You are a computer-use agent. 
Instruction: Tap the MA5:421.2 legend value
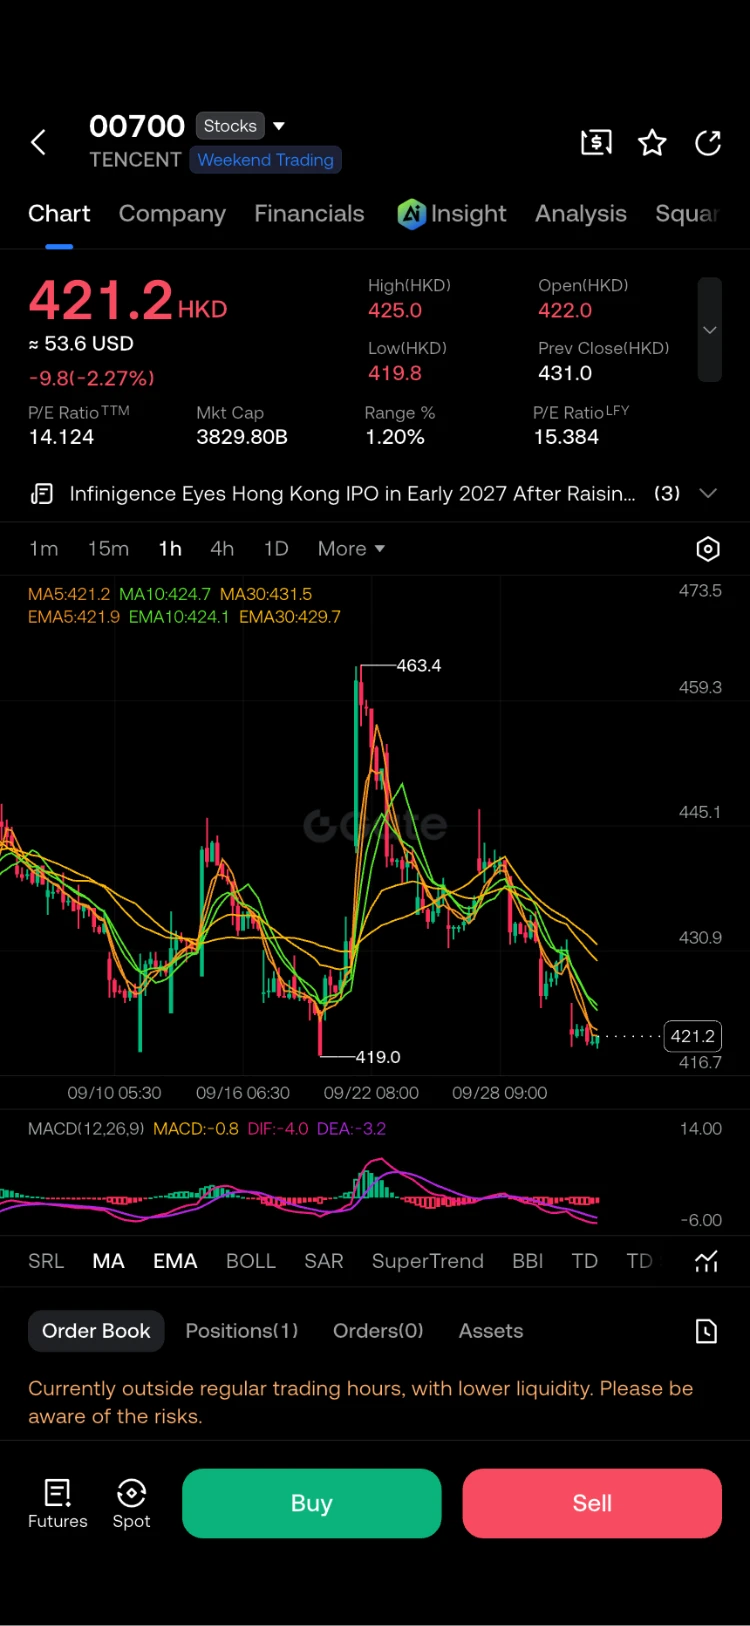pyautogui.click(x=69, y=594)
